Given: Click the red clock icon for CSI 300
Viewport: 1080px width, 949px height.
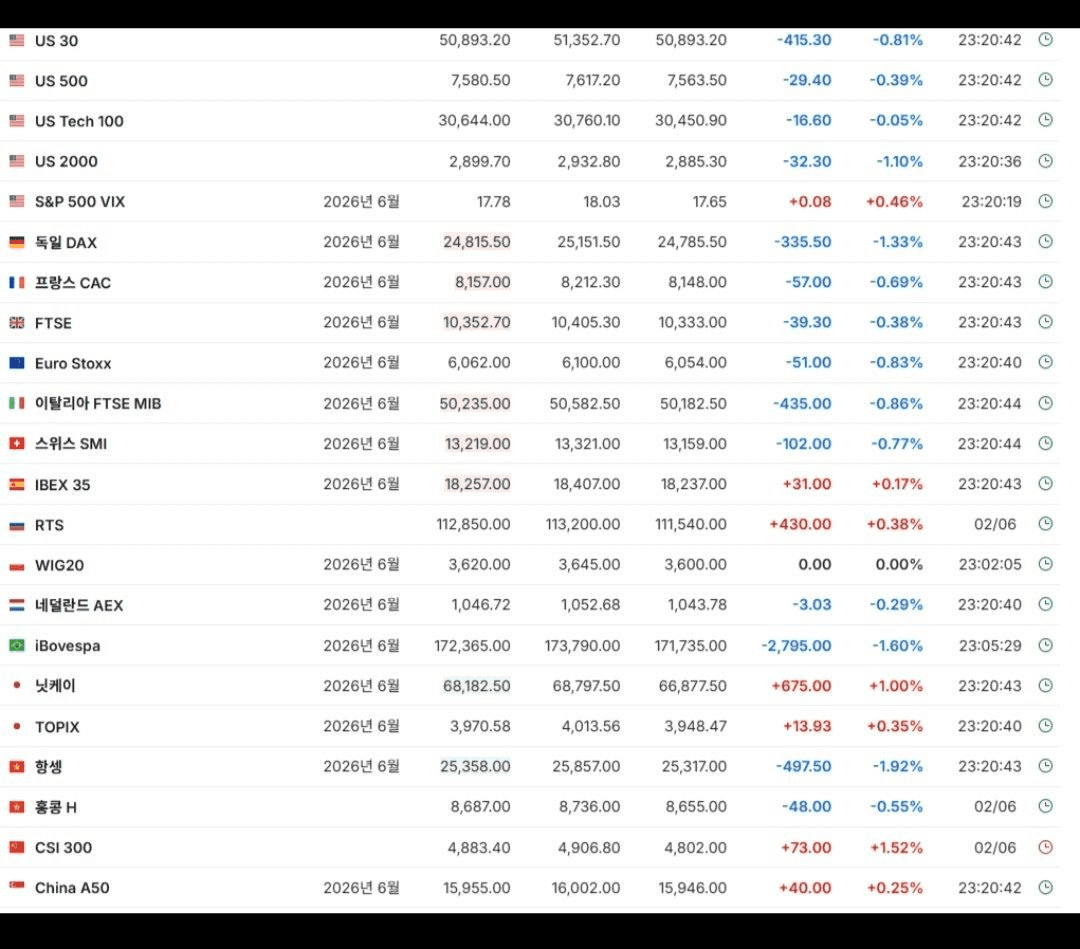Looking at the screenshot, I should click(x=1045, y=847).
